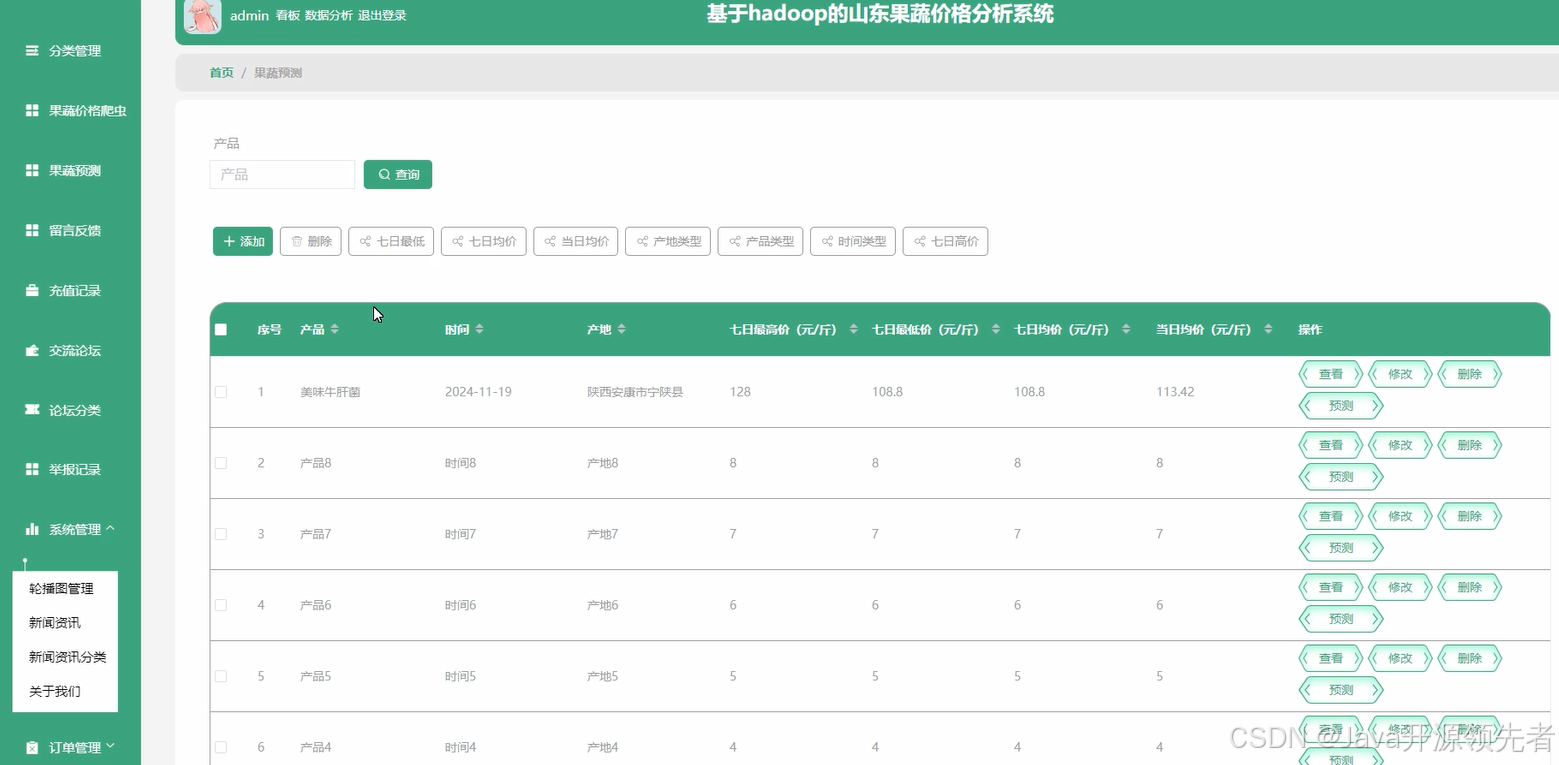Toggle the select-all header checkbox
Screen dimensions: 1559x765
point(221,329)
